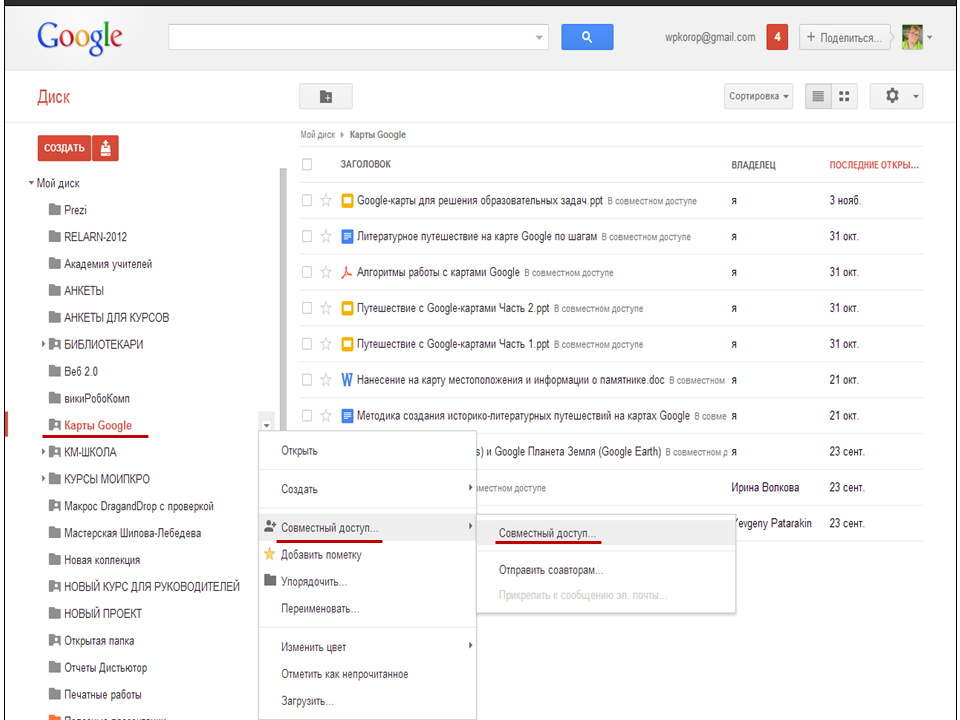Expand the КУРСЫ МОИПКРО folder
The image size is (960, 720).
[x=43, y=479]
